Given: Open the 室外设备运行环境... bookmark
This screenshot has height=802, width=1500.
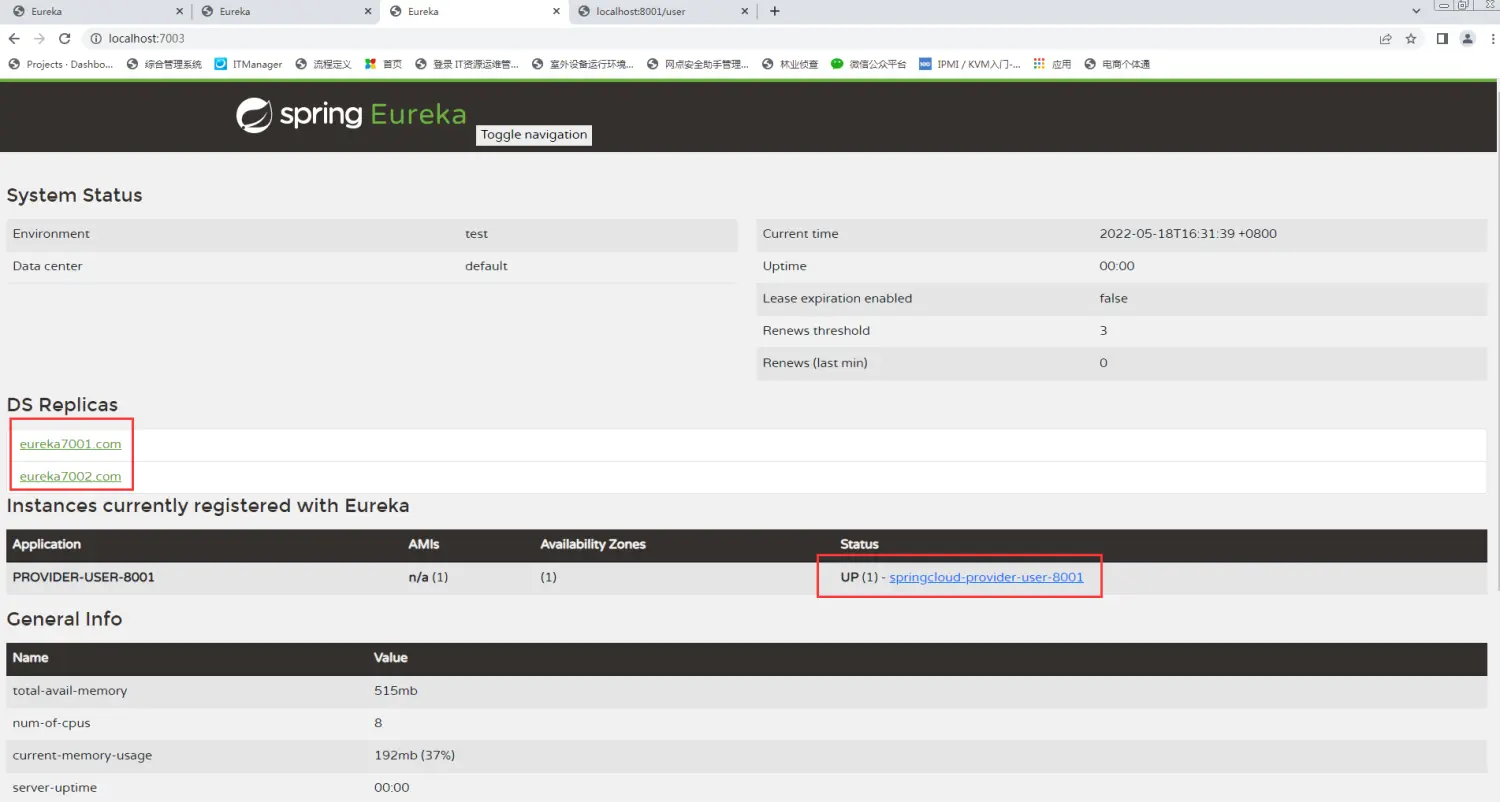Looking at the screenshot, I should coord(582,64).
